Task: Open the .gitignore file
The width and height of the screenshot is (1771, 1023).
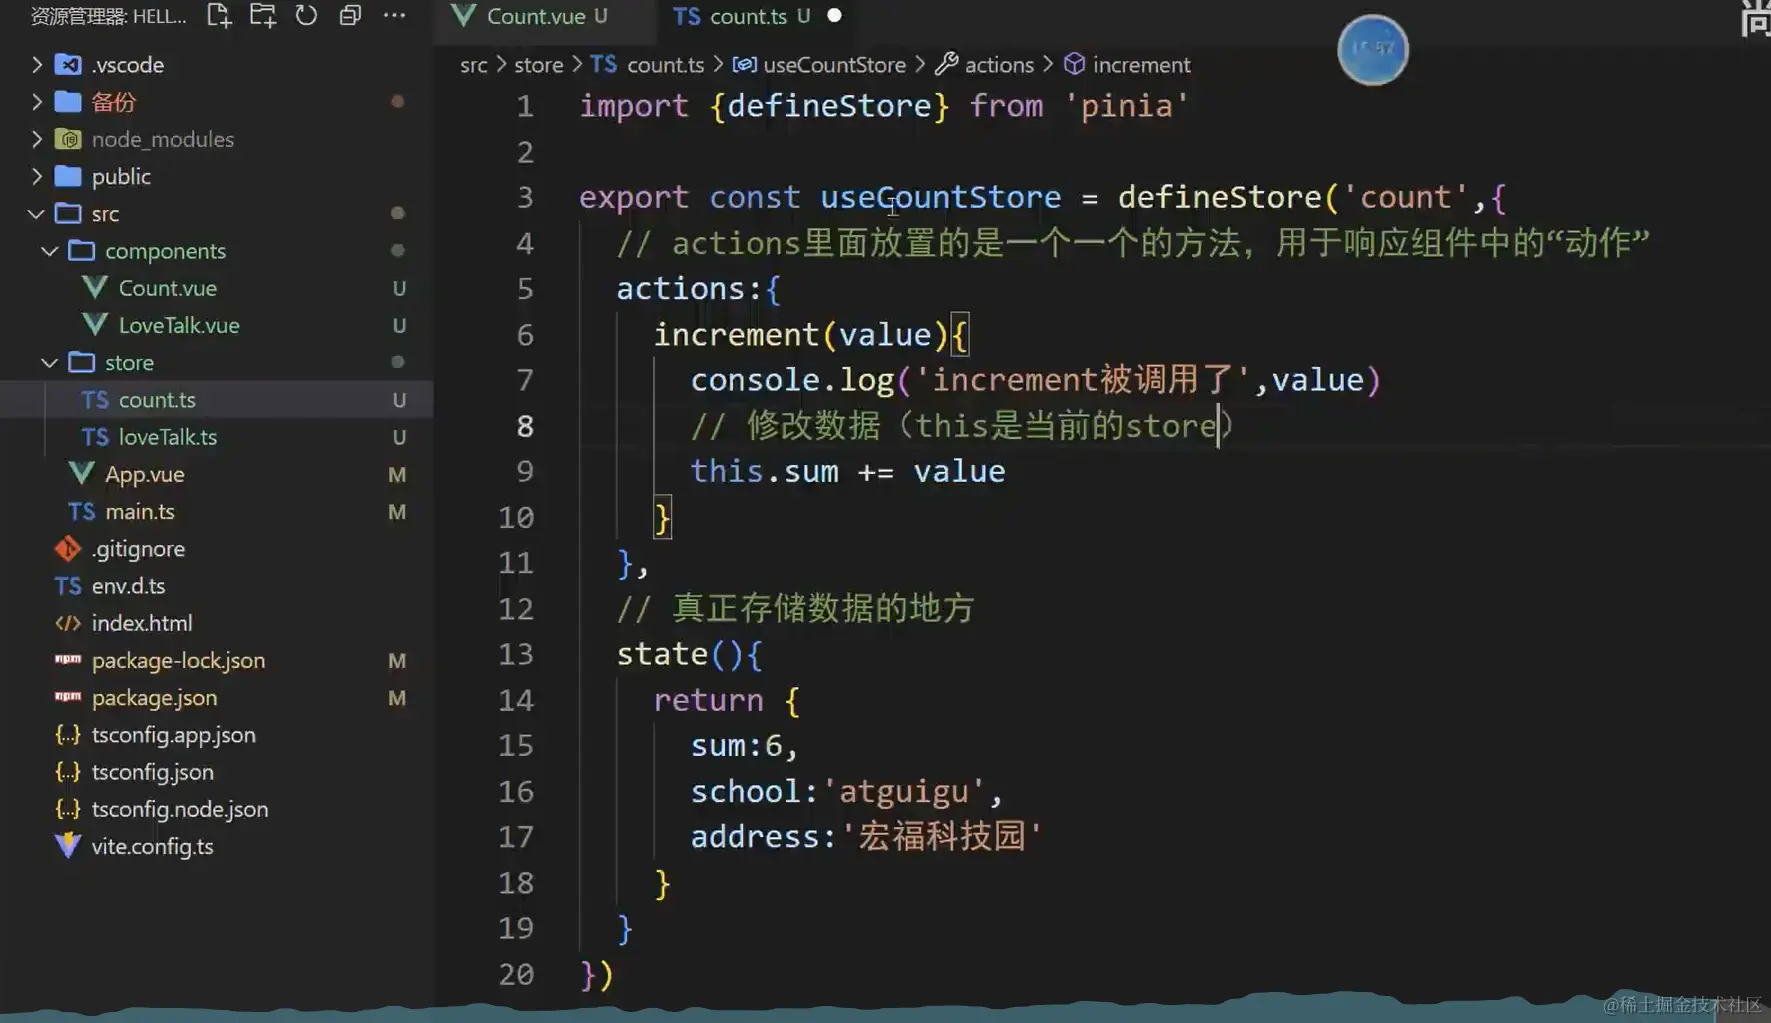Action: click(x=137, y=548)
